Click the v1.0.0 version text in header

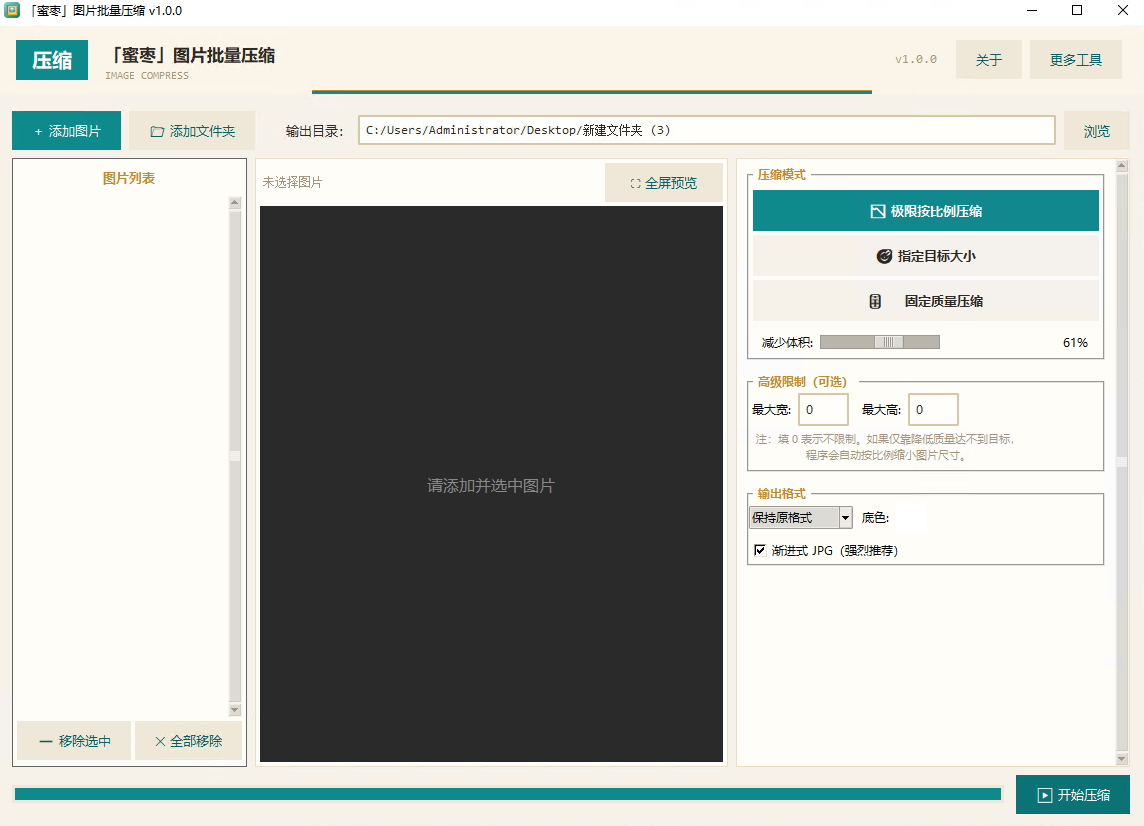click(x=916, y=59)
